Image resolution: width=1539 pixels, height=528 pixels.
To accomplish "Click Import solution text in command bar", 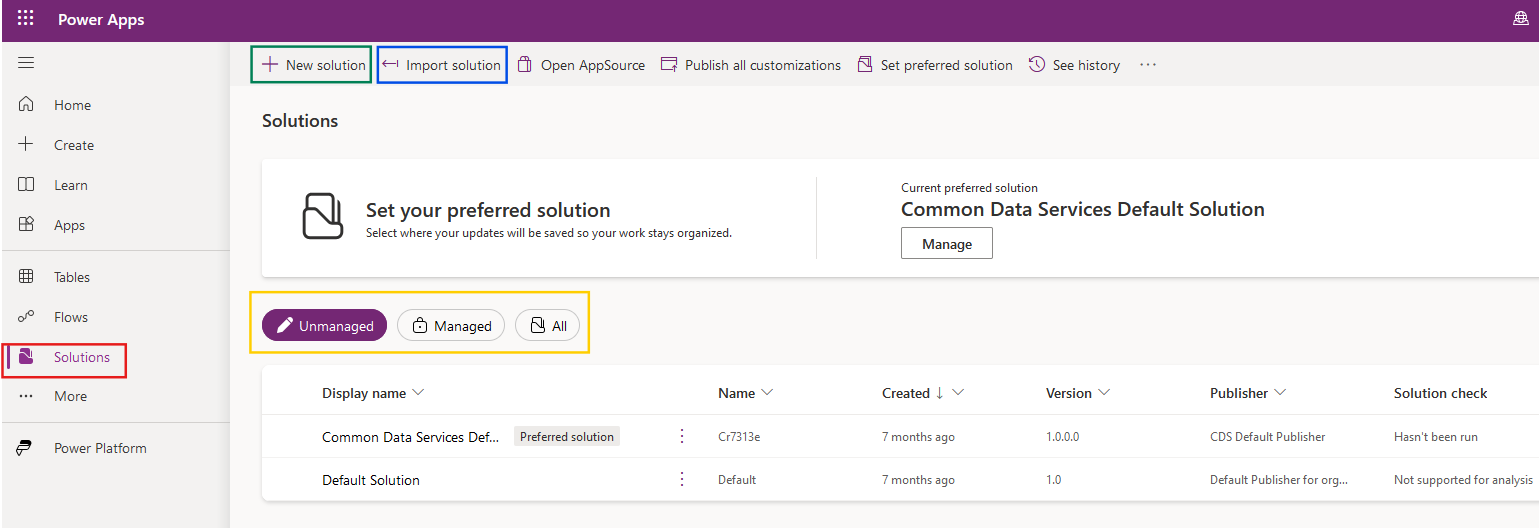I will 453,65.
